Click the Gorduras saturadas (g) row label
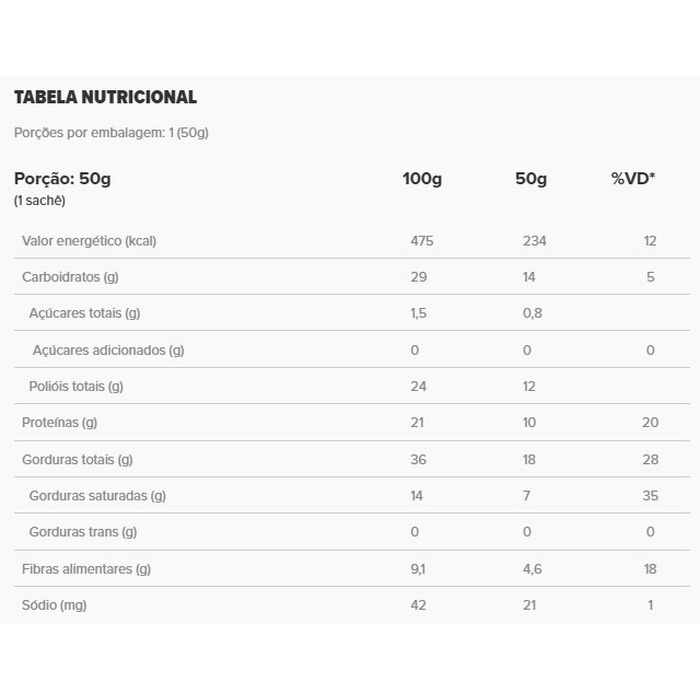The image size is (700, 700). (x=97, y=496)
